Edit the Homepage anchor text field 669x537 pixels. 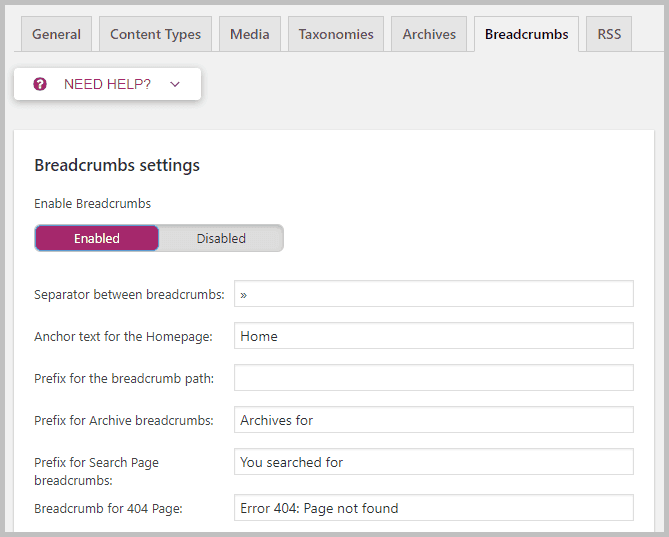click(x=433, y=336)
